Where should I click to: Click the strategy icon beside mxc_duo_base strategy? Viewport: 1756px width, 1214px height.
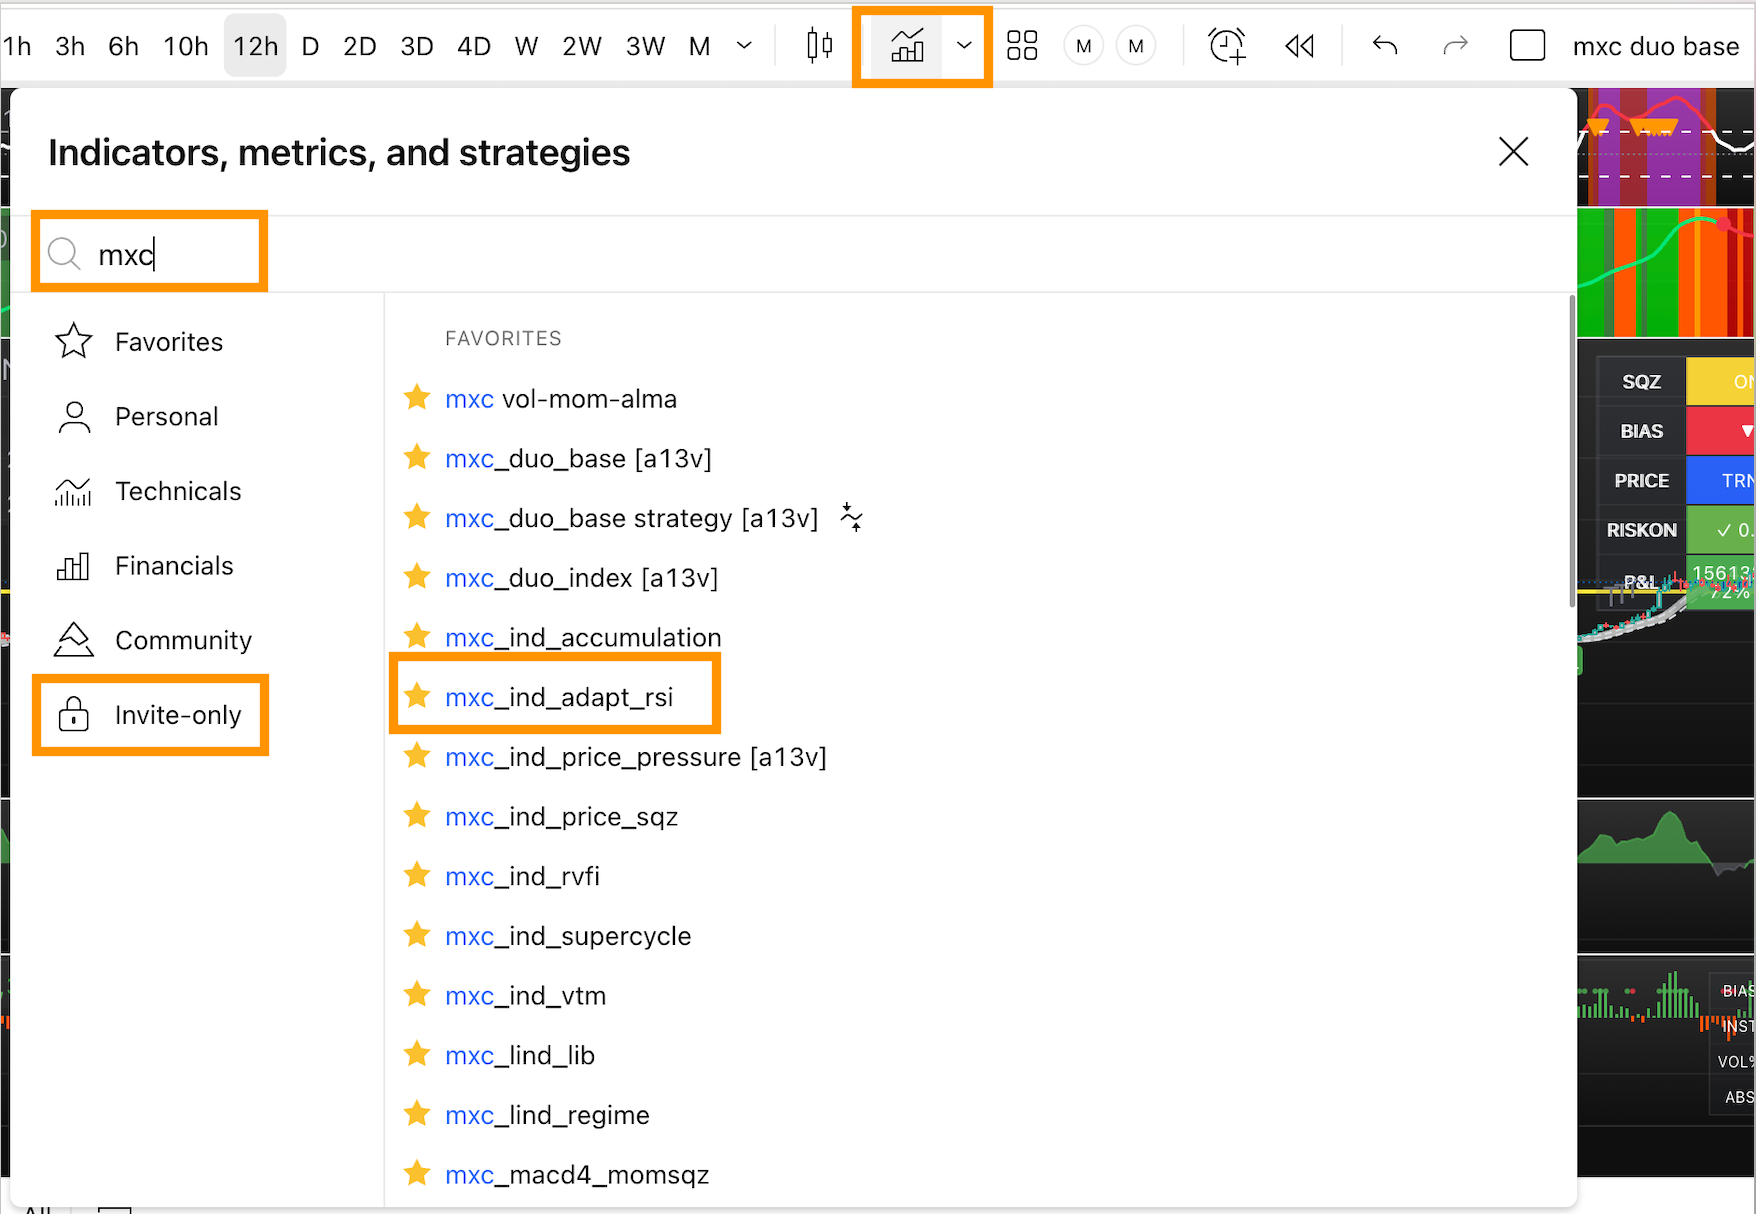click(x=851, y=517)
